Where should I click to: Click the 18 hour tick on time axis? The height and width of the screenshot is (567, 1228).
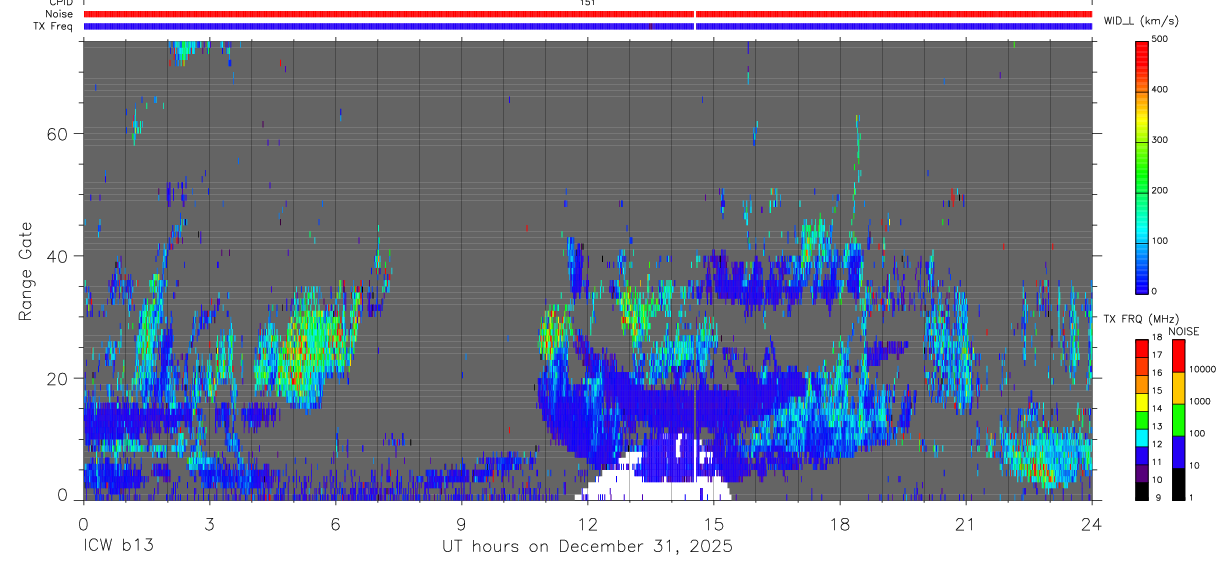point(839,523)
